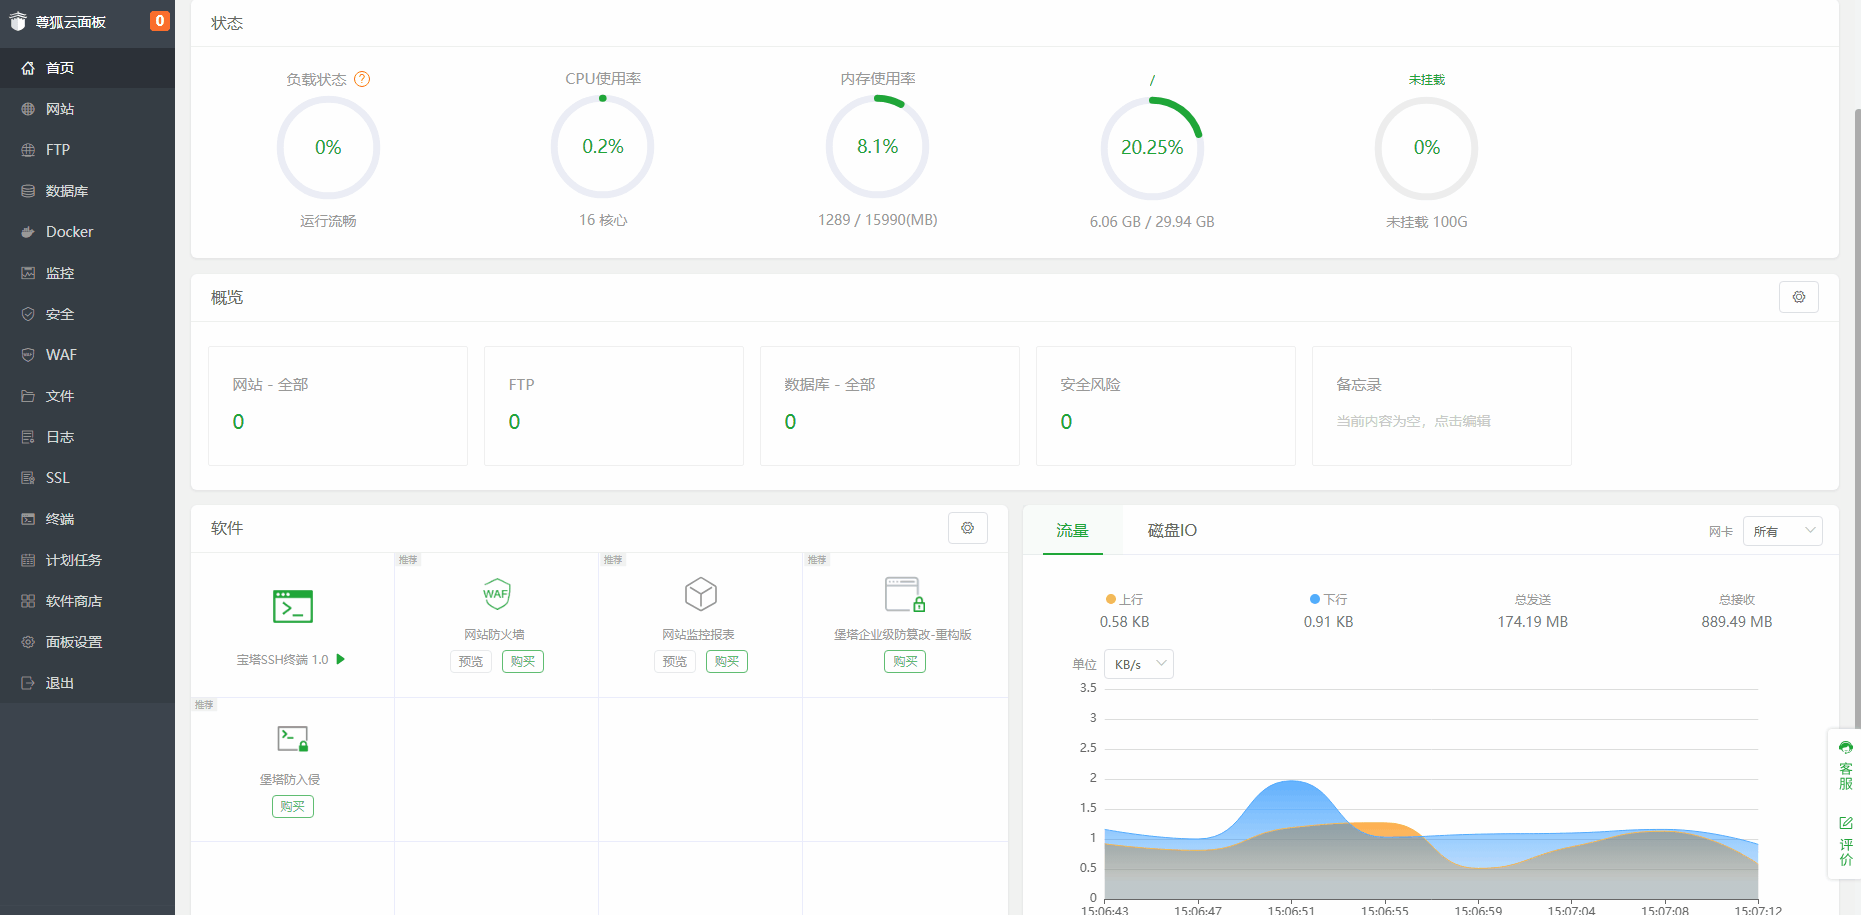Open the 评价 feedback floating button
1861x915 pixels.
[1845, 842]
